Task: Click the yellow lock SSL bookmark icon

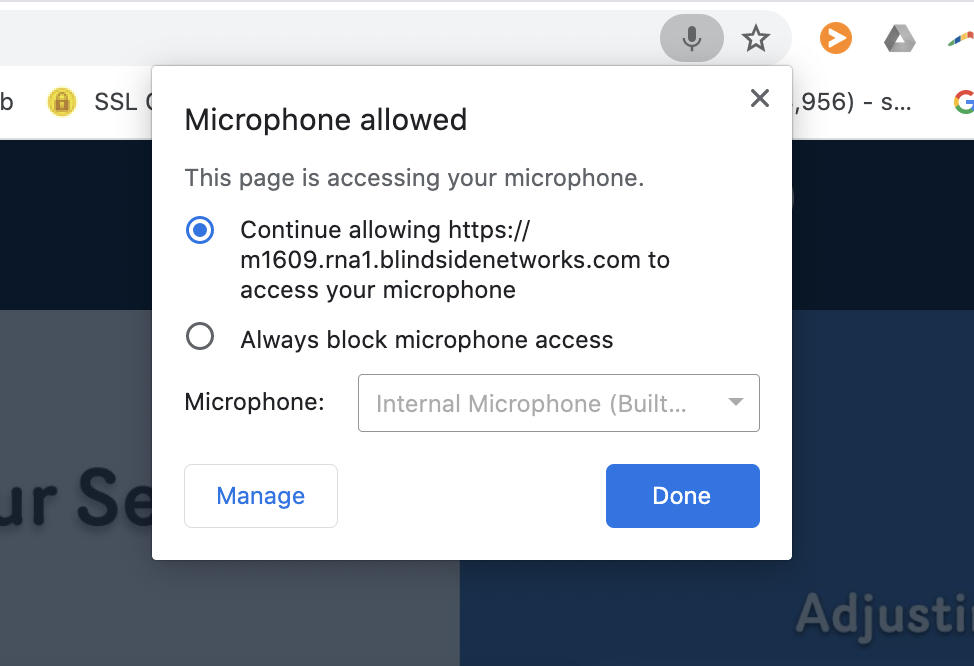Action: point(62,102)
